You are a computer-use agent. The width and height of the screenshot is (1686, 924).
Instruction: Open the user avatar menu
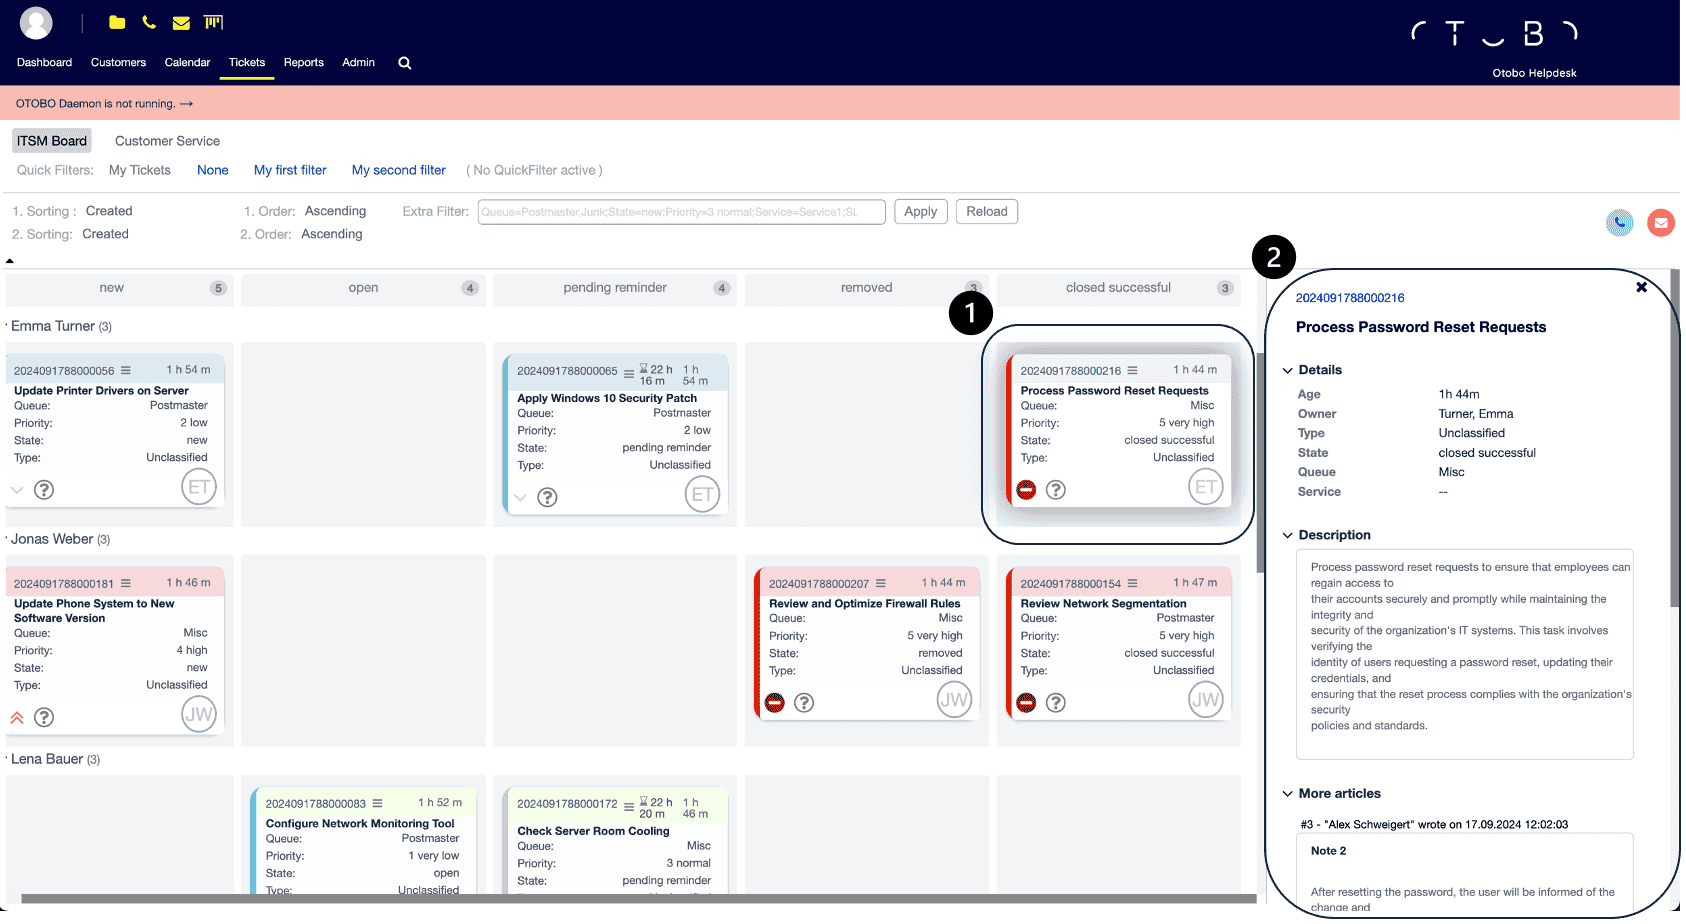point(36,23)
